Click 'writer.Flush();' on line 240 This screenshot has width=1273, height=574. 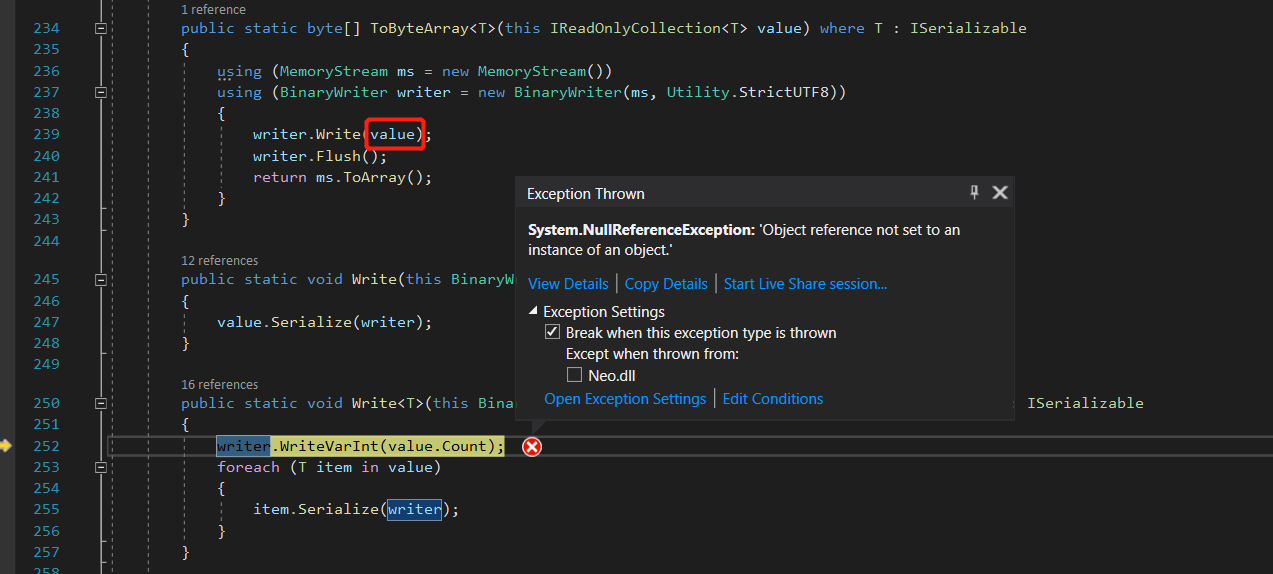tap(320, 156)
